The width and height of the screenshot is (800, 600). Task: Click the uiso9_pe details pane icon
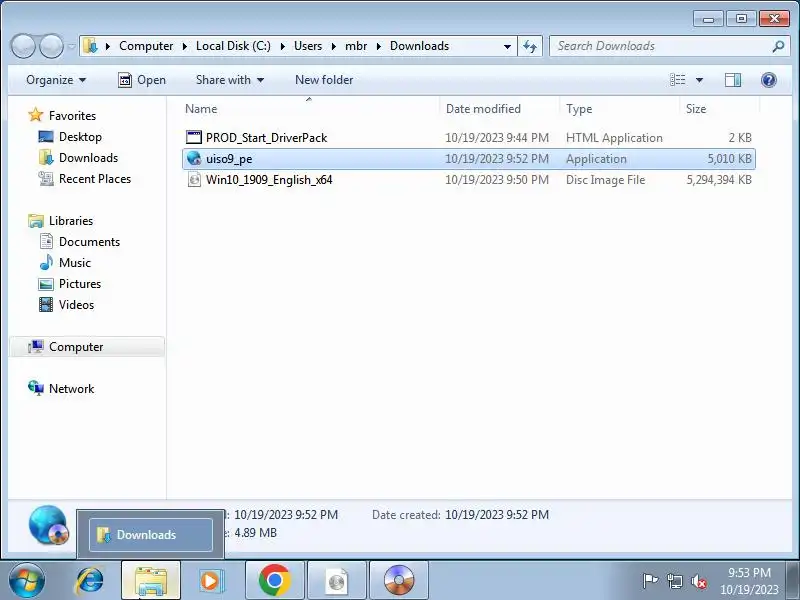48,524
